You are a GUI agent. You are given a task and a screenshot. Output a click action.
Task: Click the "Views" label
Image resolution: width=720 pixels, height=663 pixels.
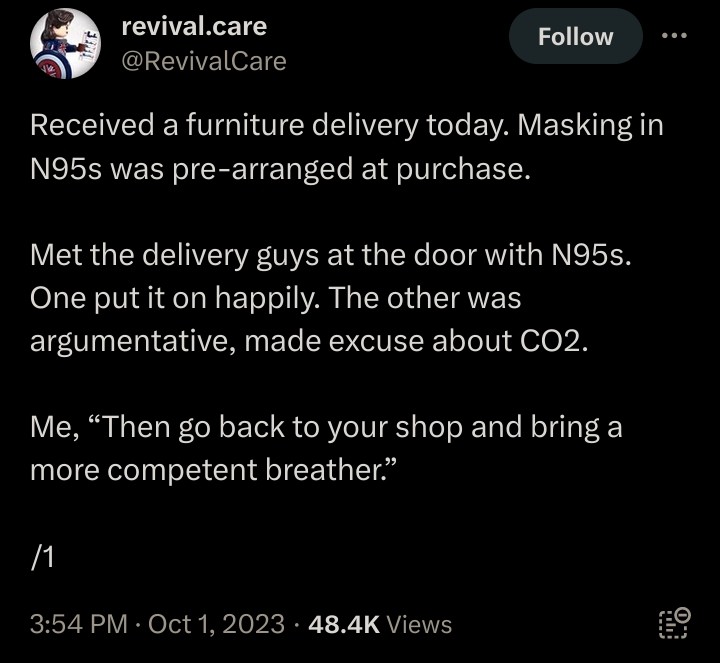point(419,624)
